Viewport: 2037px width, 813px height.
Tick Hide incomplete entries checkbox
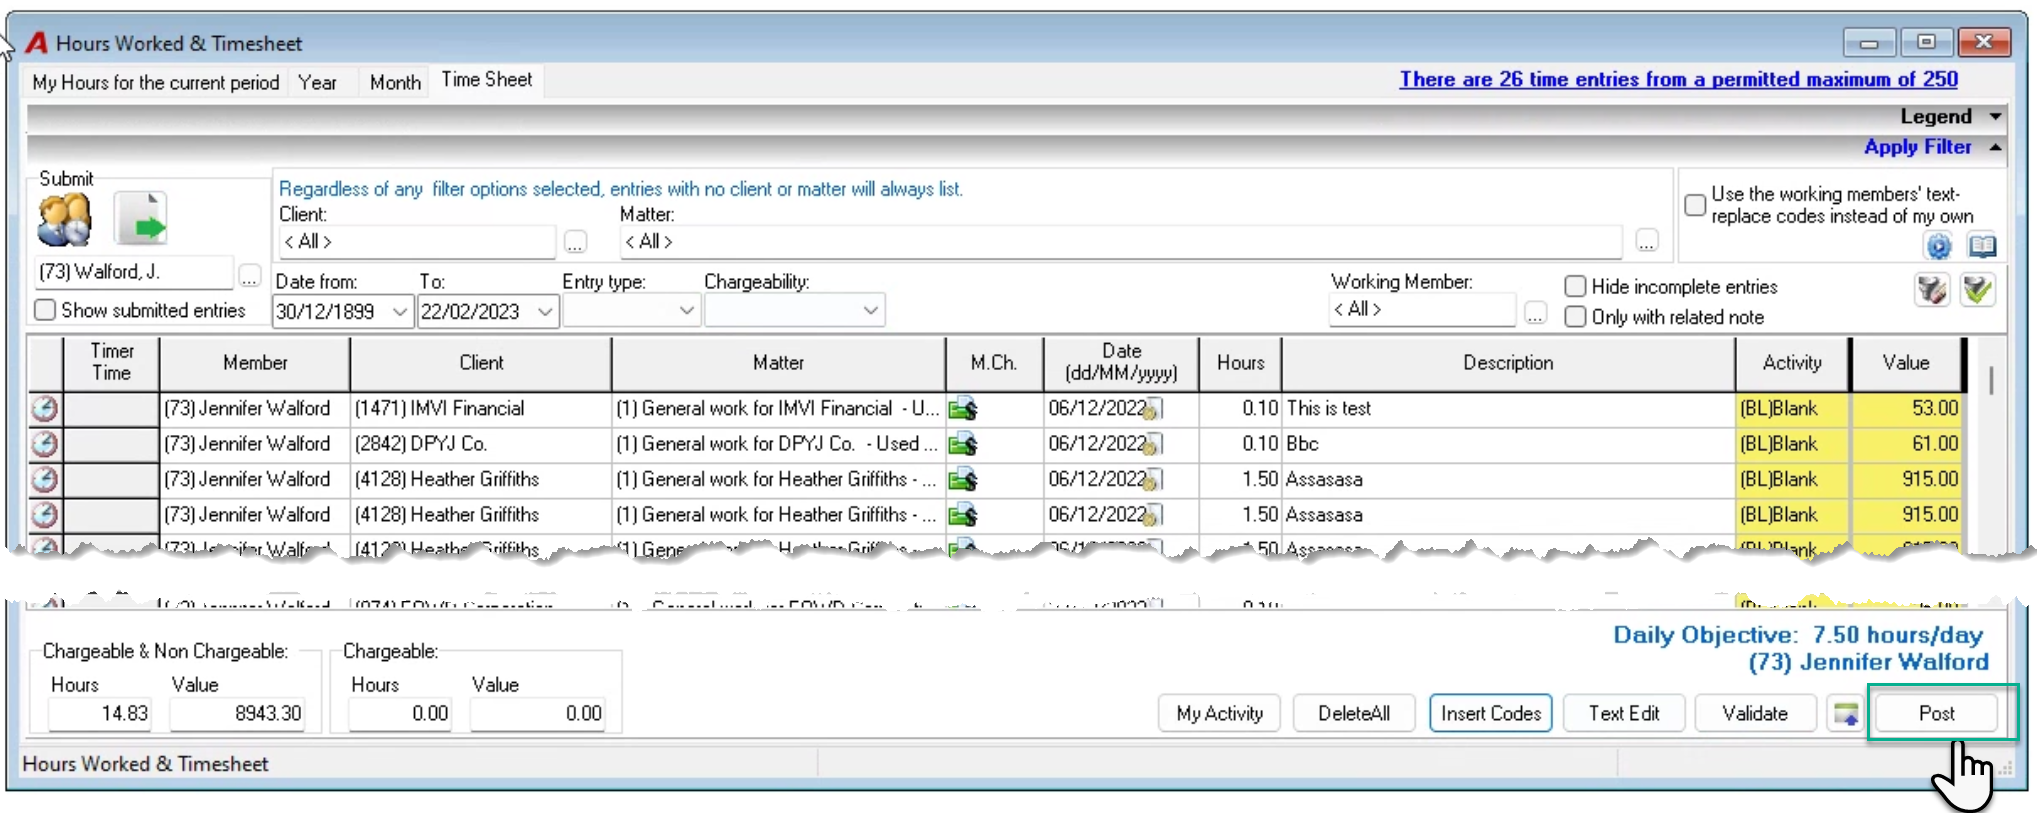(1575, 286)
